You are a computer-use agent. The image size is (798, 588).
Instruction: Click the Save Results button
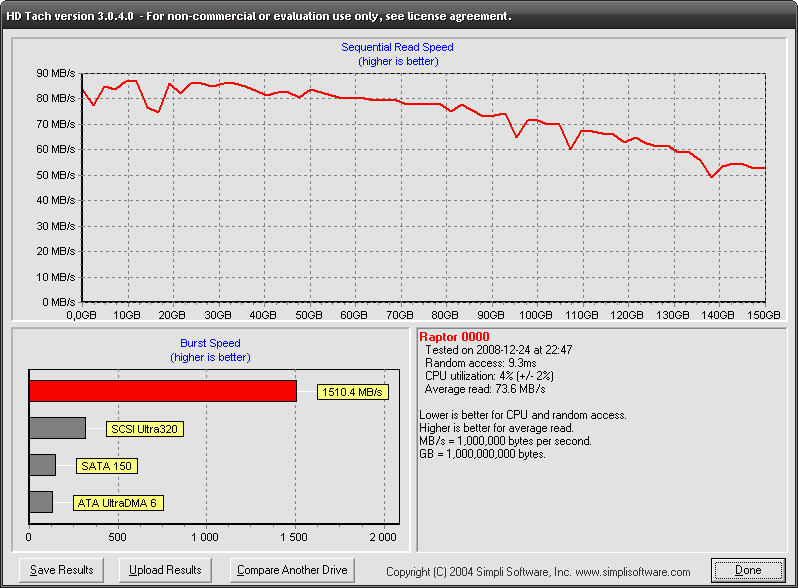pyautogui.click(x=62, y=570)
